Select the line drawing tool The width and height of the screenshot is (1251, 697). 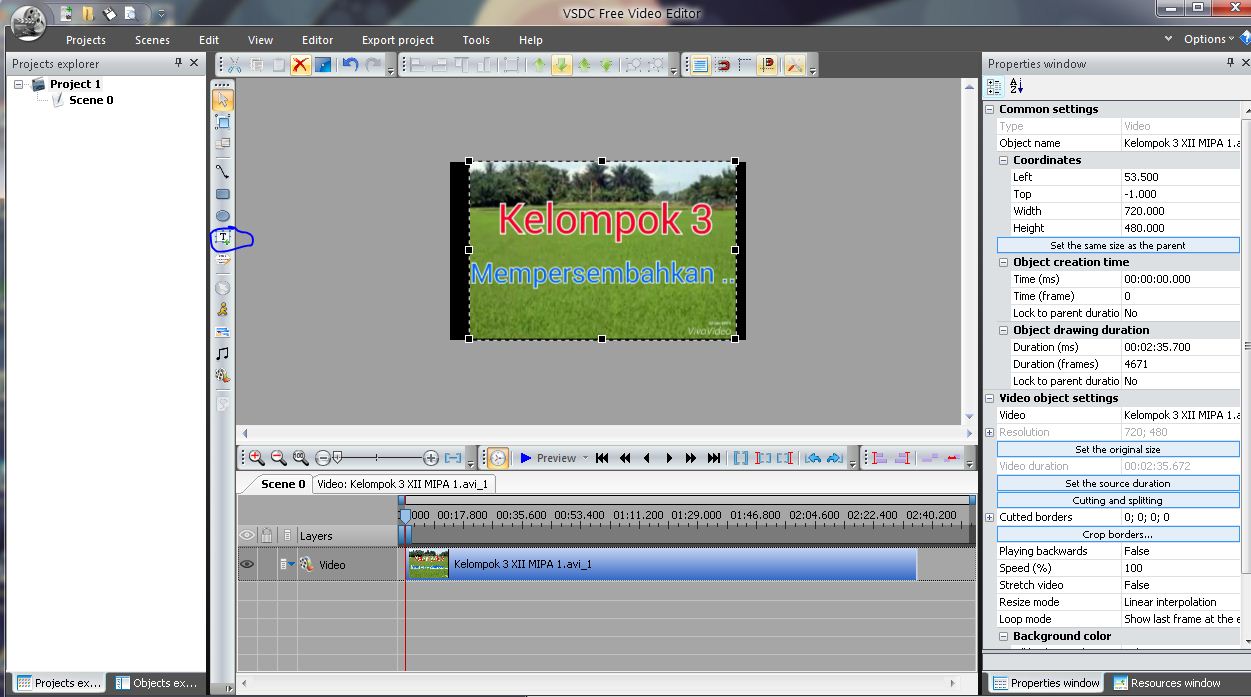pos(223,171)
